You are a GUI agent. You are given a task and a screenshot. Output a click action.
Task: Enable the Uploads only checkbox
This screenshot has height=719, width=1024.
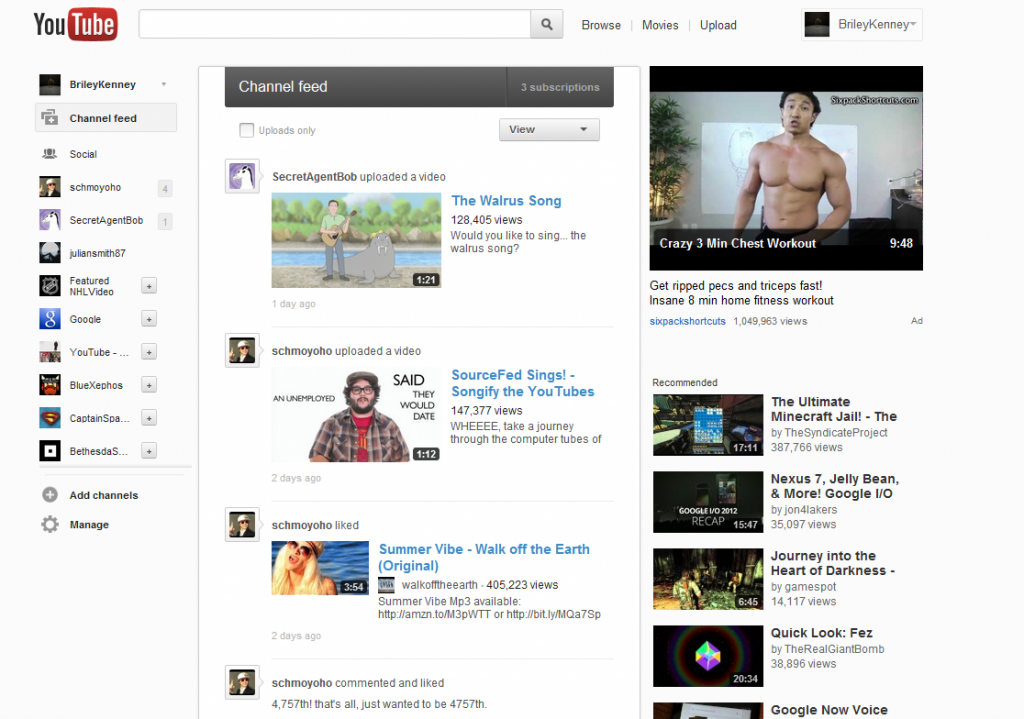click(247, 130)
